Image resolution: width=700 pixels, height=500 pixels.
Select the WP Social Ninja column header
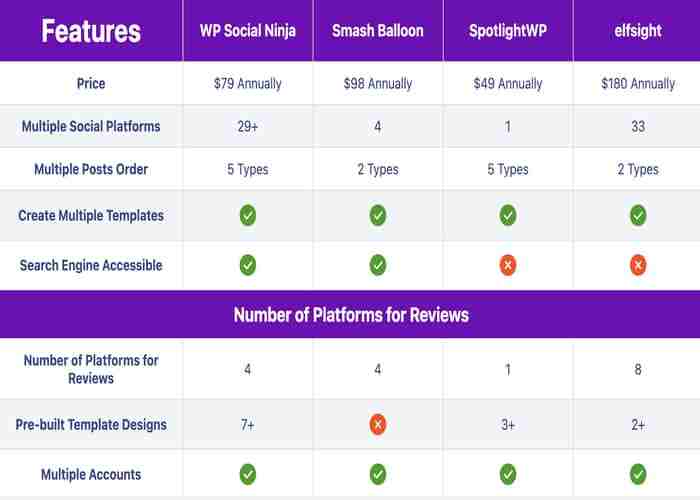(248, 31)
